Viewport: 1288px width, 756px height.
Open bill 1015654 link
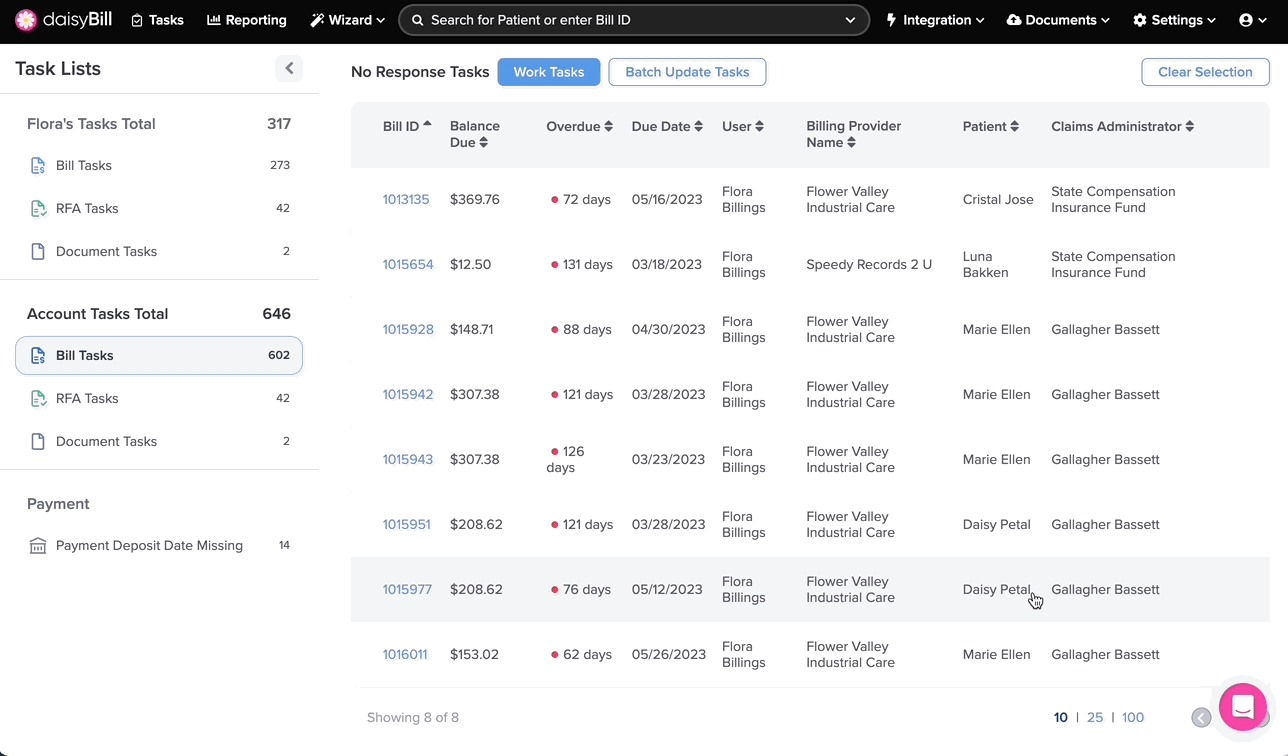[408, 265]
